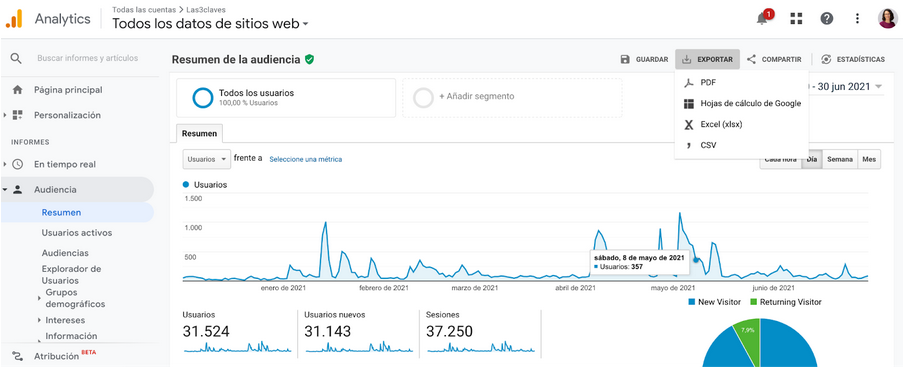Viewport: 903px width, 367px height.
Task: Expand Información submenu
Action: tap(39, 340)
